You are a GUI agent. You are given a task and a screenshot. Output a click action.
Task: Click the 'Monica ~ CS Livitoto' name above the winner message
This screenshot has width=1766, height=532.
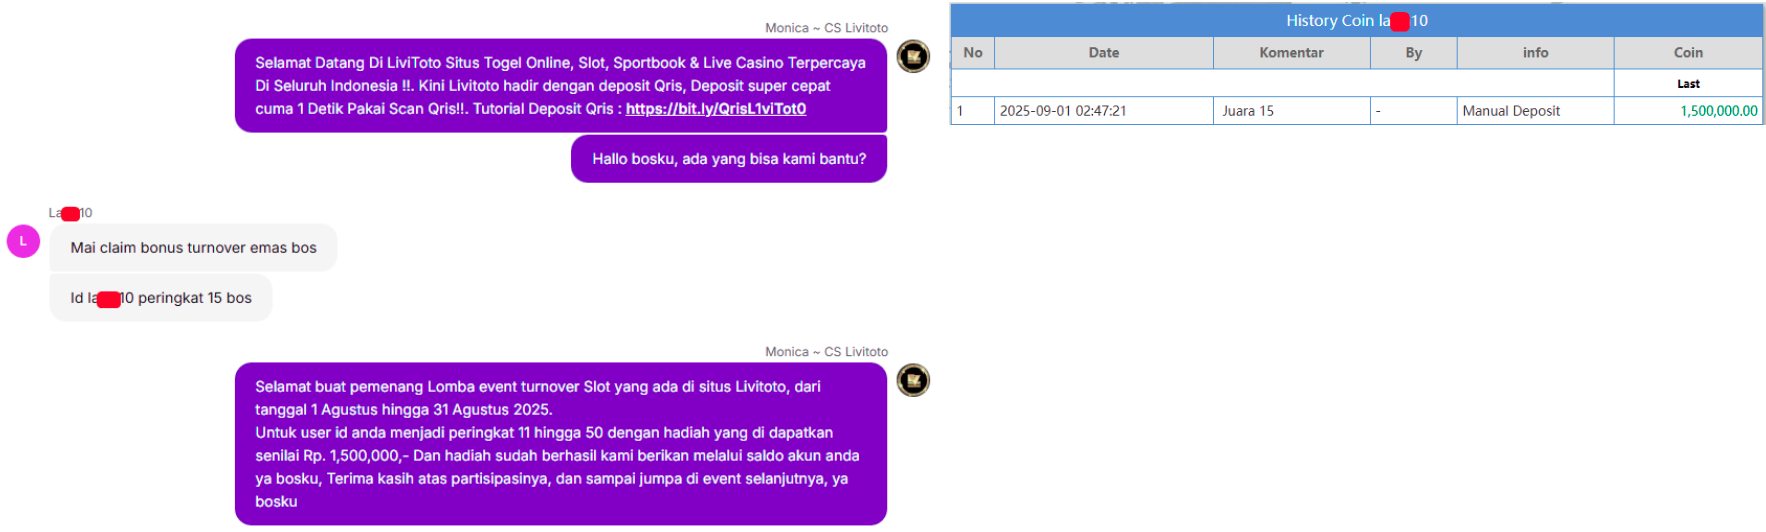826,352
